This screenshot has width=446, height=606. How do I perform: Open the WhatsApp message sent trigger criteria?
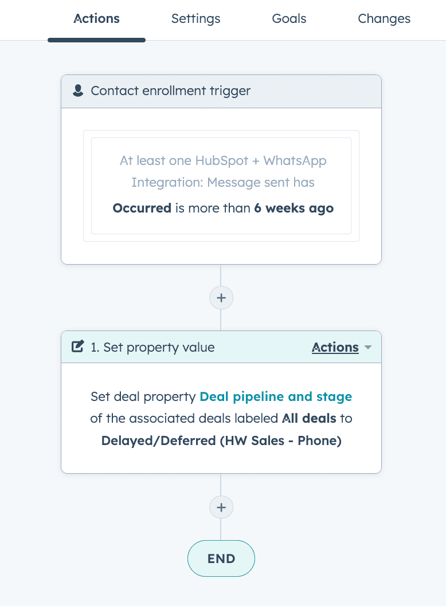click(223, 171)
